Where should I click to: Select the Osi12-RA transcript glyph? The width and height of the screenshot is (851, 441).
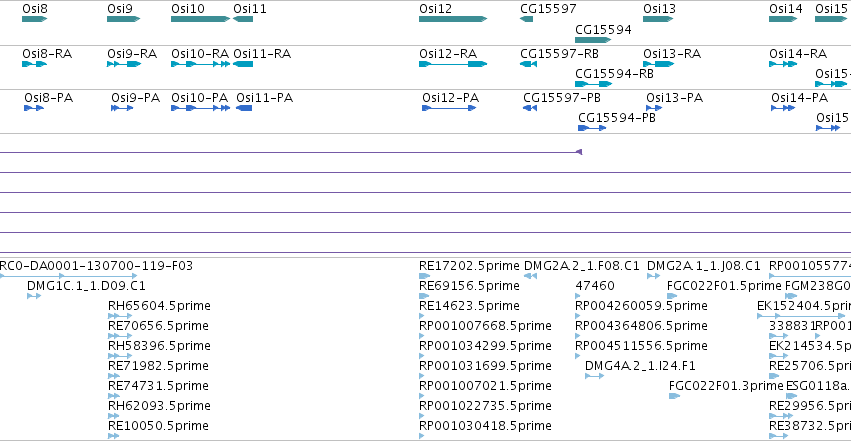coord(453,64)
